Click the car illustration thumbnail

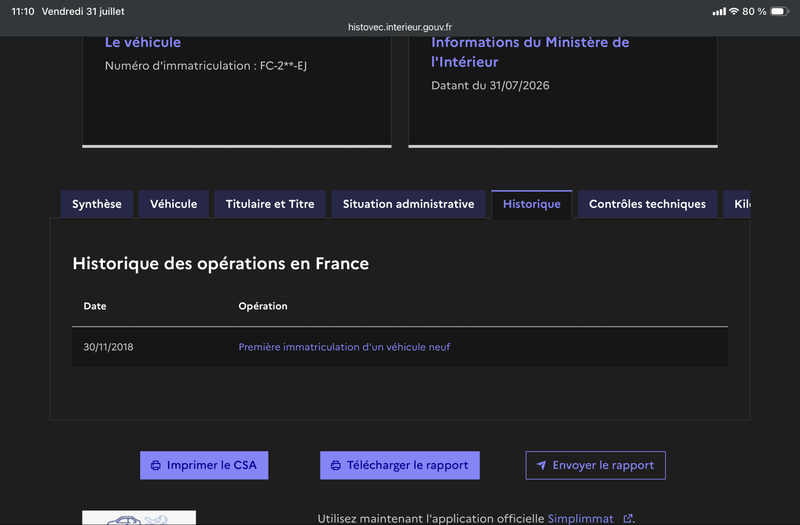pyautogui.click(x=139, y=517)
